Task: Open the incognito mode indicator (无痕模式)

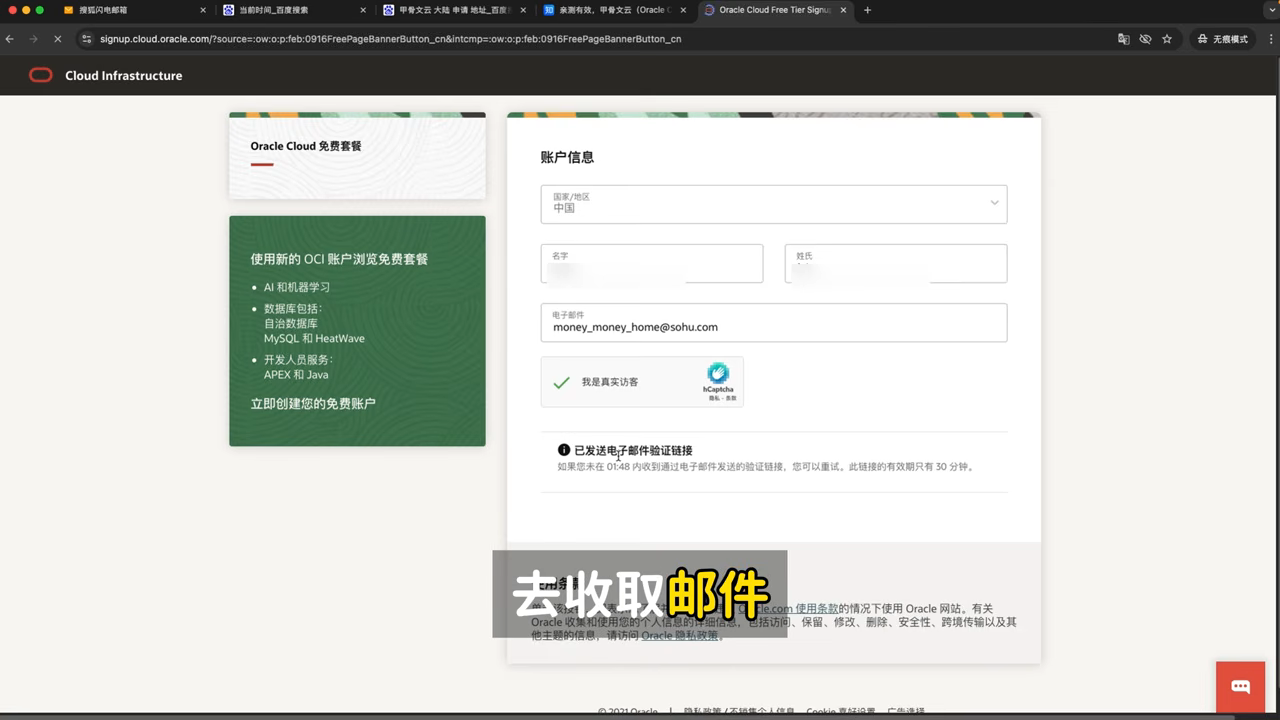Action: point(1222,39)
